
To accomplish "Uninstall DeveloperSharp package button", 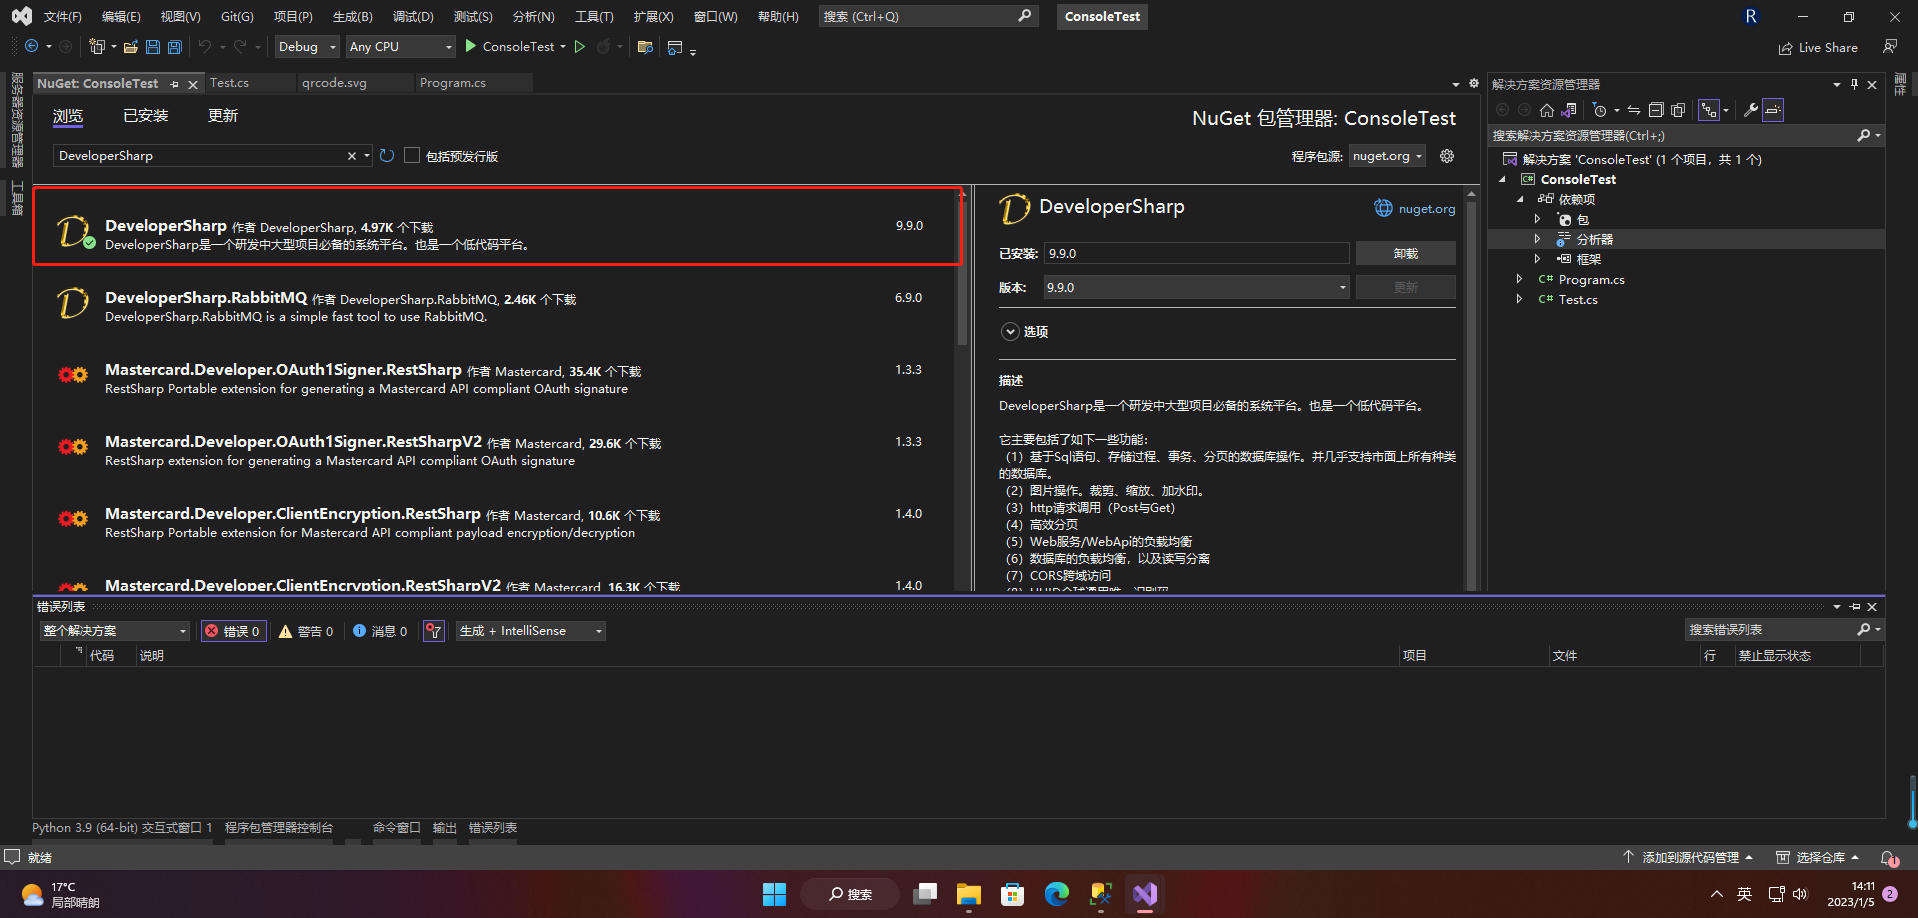I will (x=1406, y=254).
